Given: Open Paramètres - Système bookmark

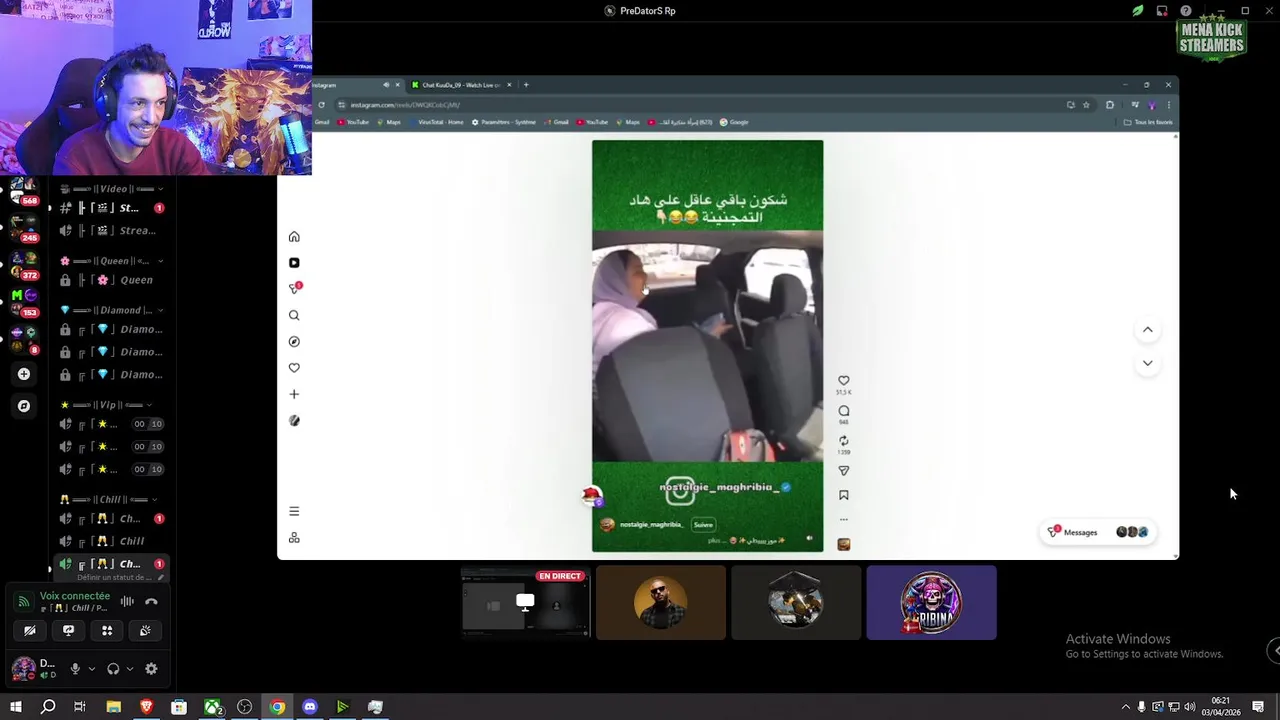Looking at the screenshot, I should (504, 122).
